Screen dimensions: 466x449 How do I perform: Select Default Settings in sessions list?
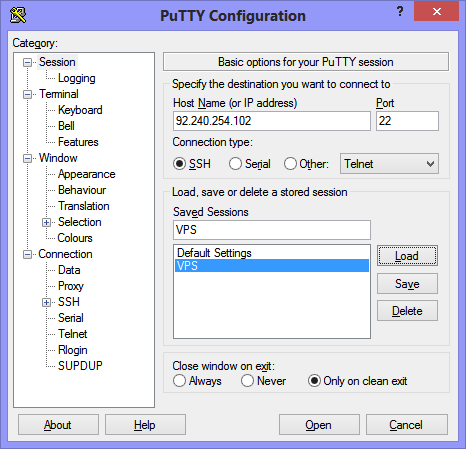[x=272, y=253]
